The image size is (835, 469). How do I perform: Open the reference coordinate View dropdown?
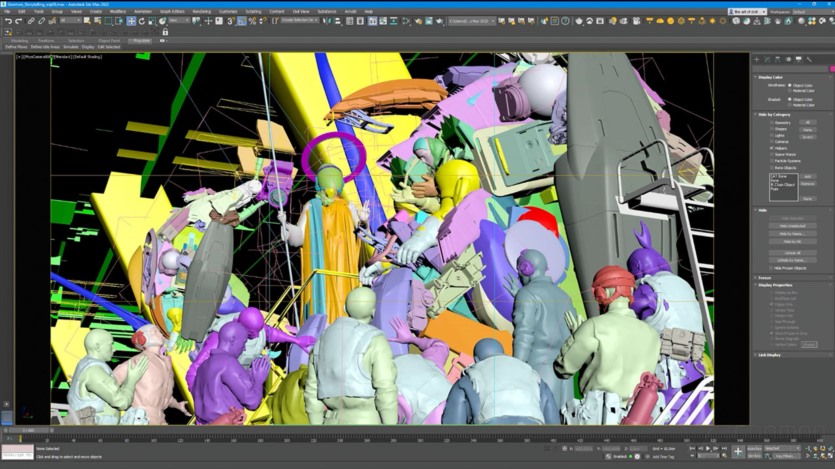pos(178,21)
